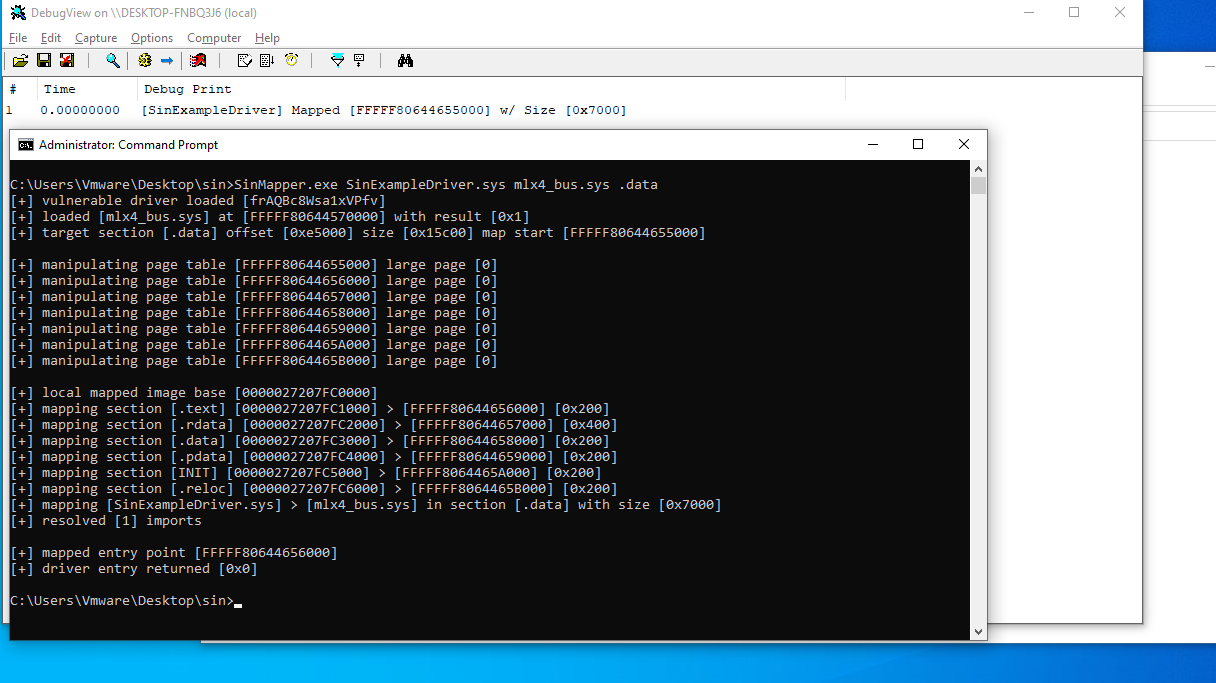Viewport: 1216px width, 683px height.
Task: Click 'mapping section [INIT]' line
Action: pyautogui.click(x=306, y=473)
